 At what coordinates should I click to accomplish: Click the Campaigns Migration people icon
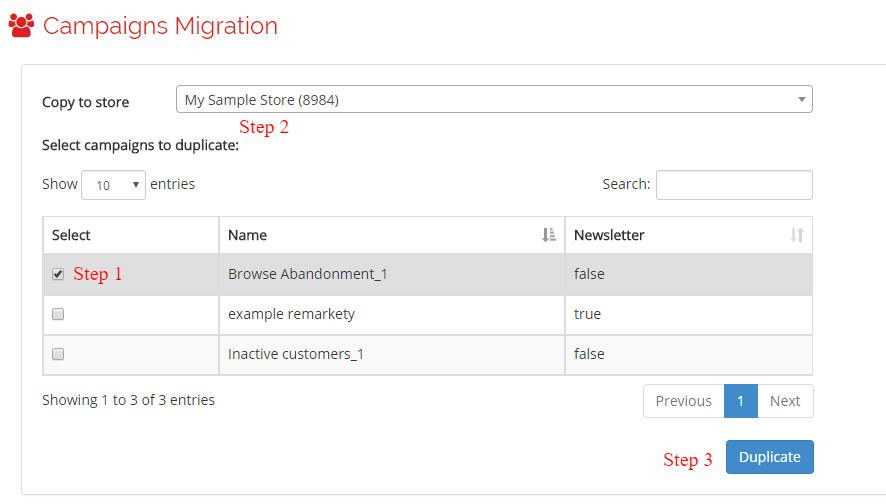[x=21, y=25]
